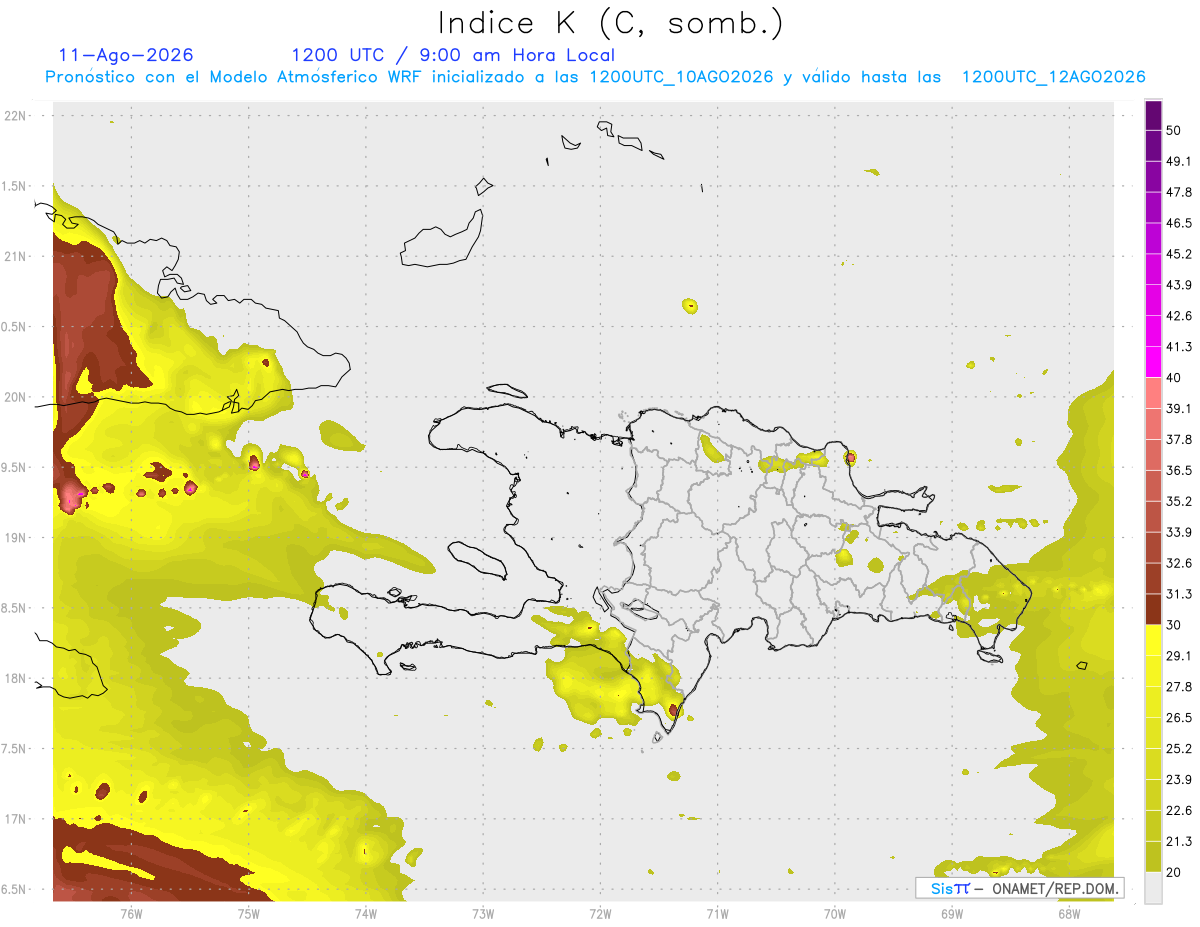Click the colorbar value "43.9"
The height and width of the screenshot is (927, 1200).
click(1179, 285)
